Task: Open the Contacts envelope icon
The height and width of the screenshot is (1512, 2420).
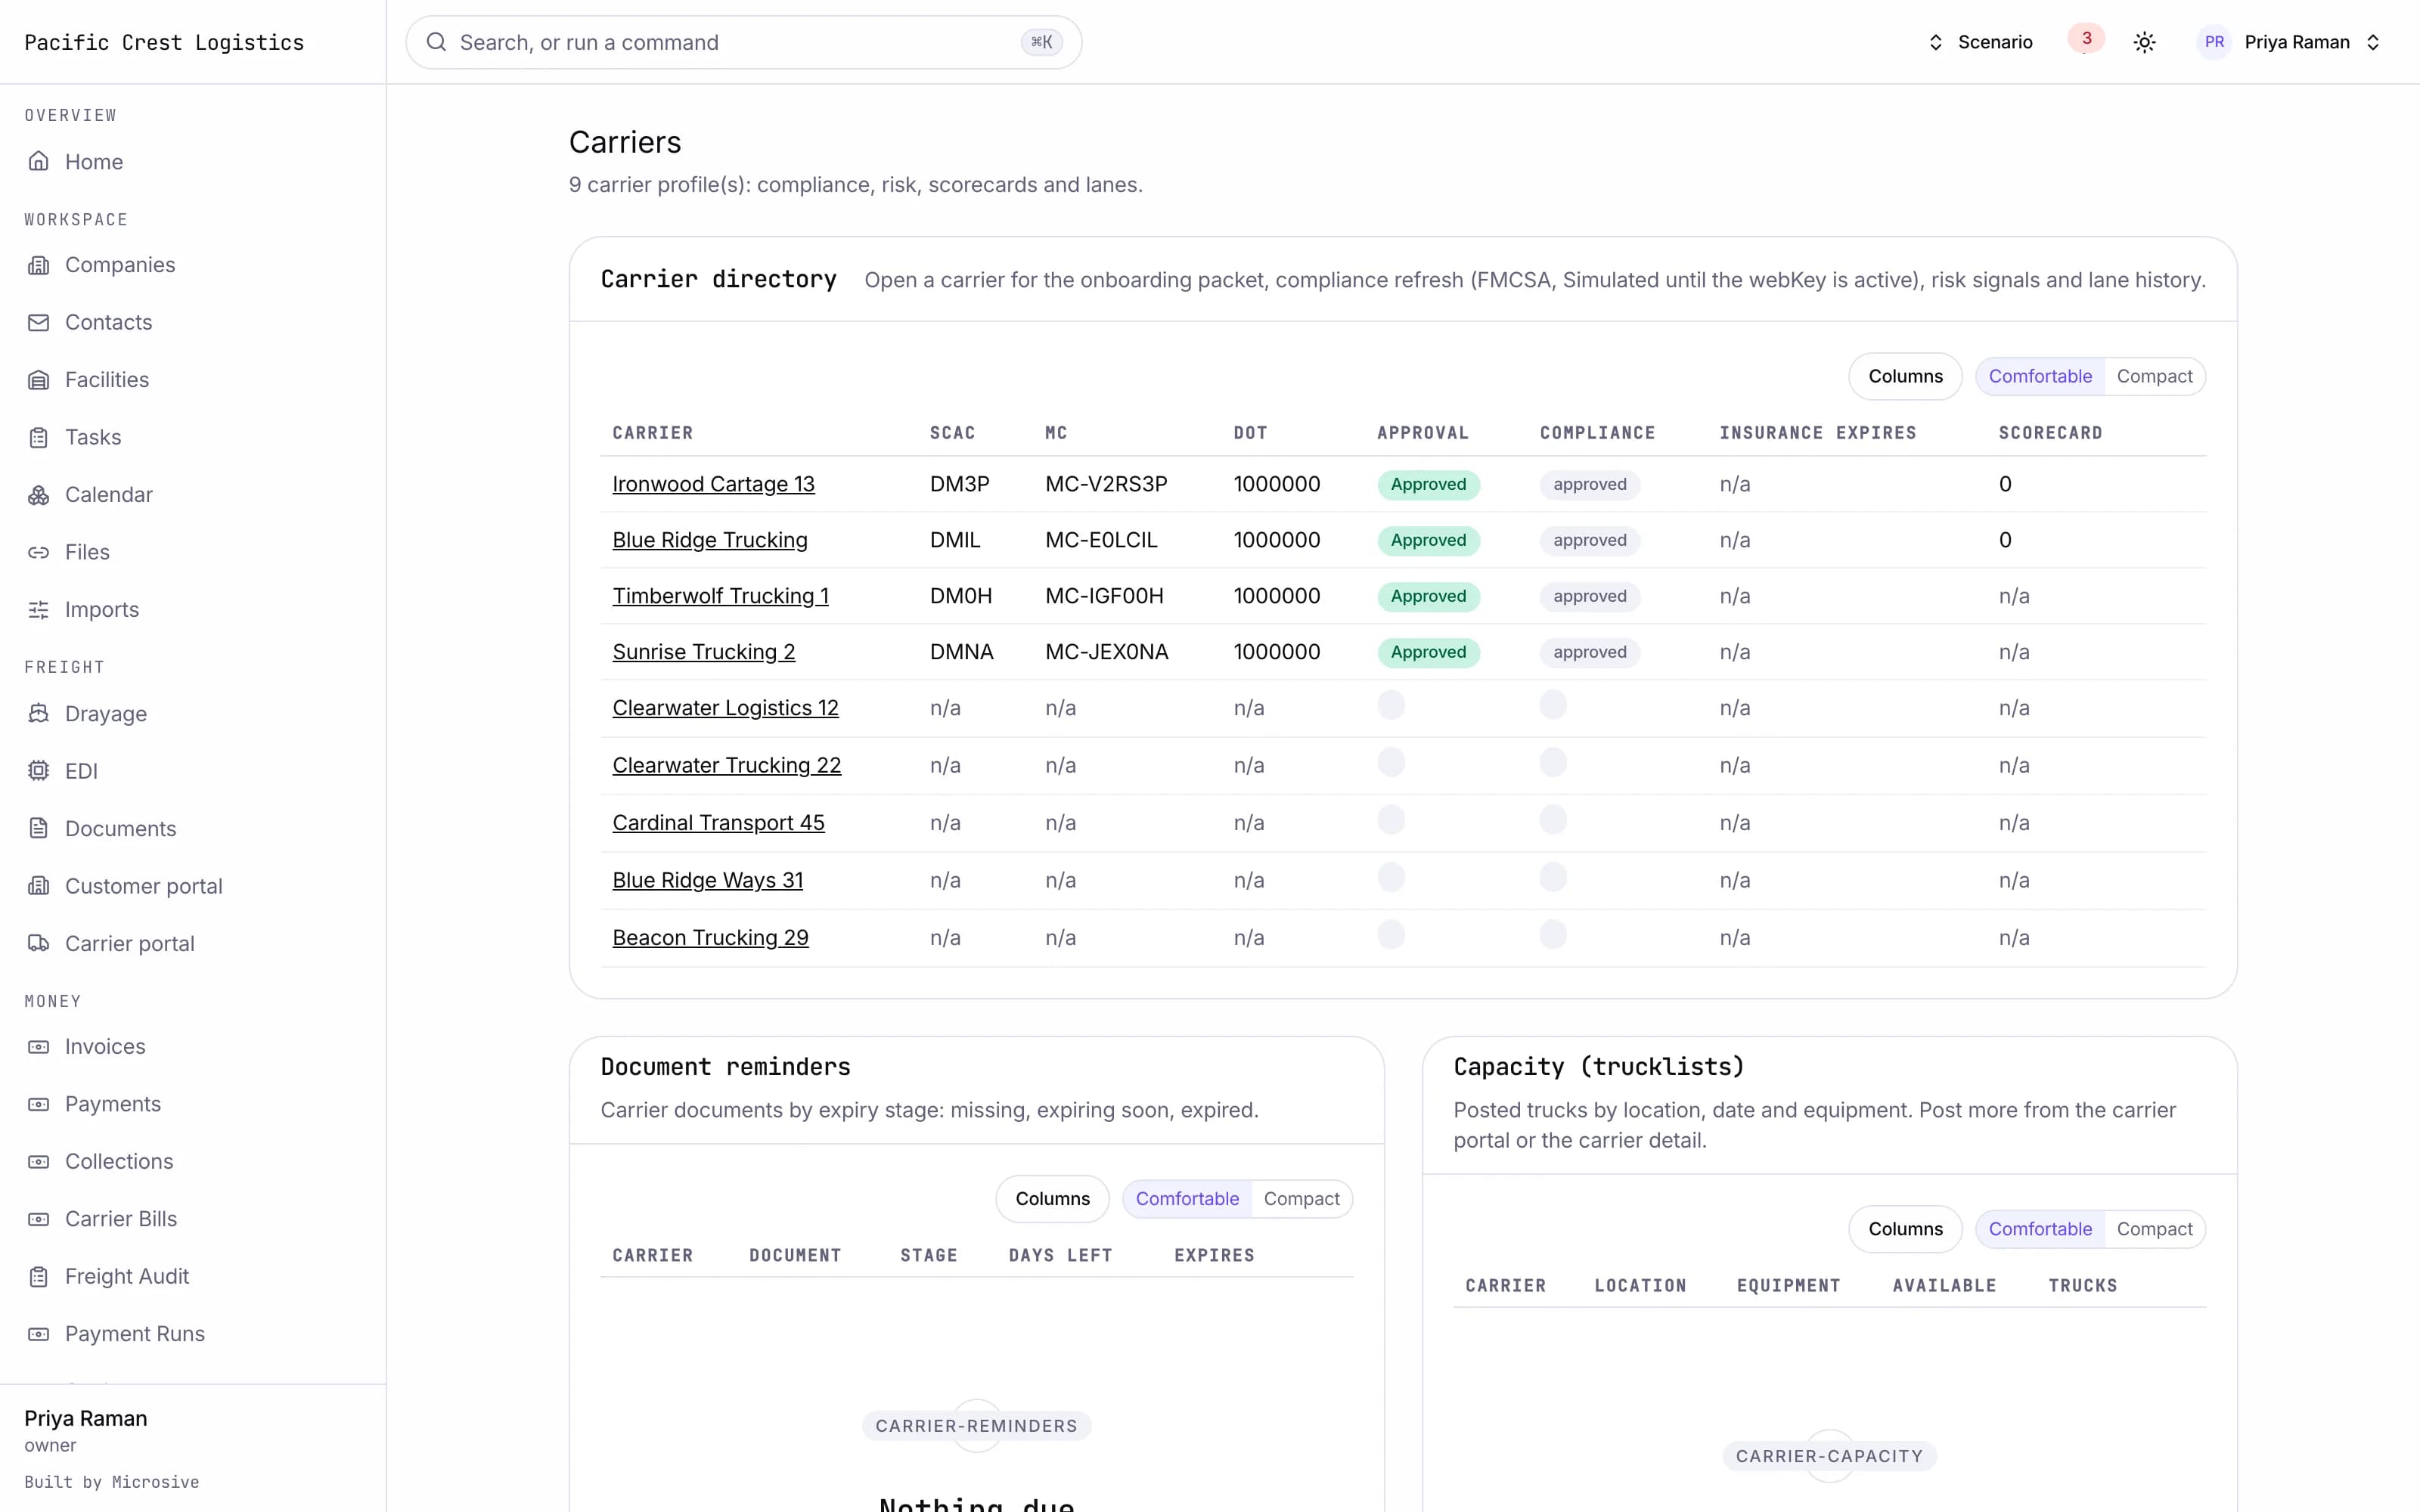Action: tap(38, 322)
